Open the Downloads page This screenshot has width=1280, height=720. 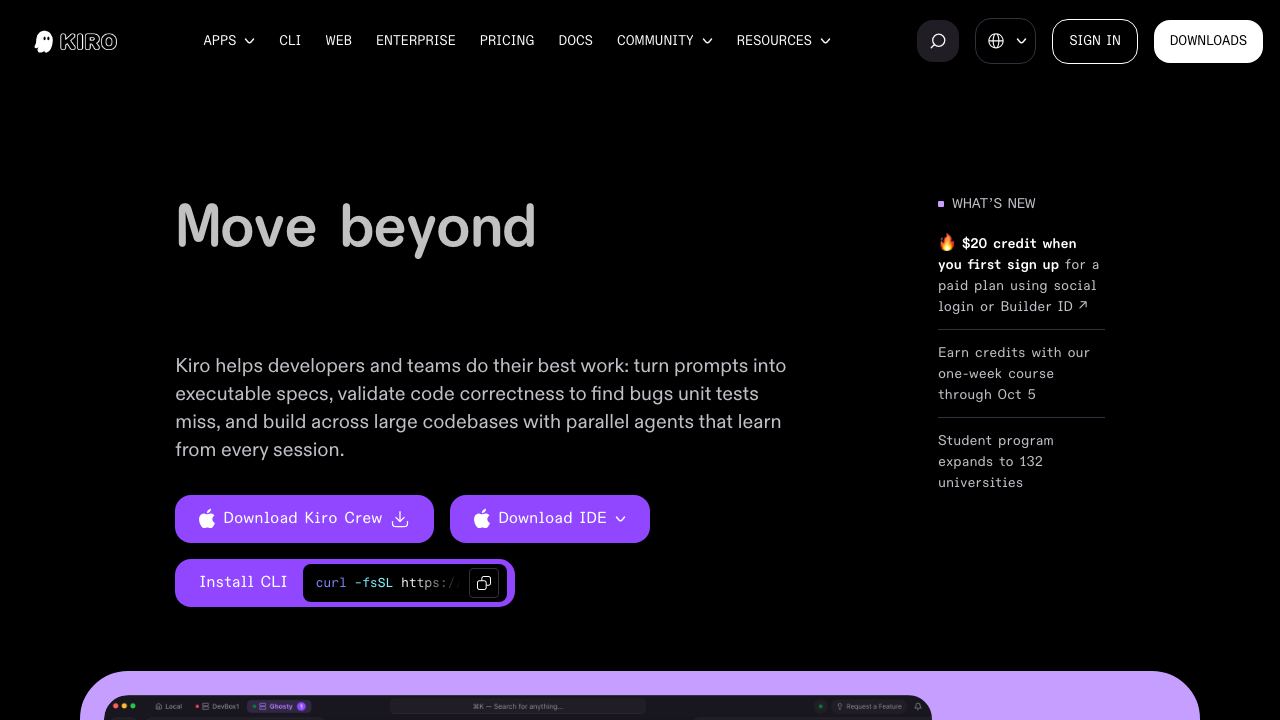[x=1208, y=41]
